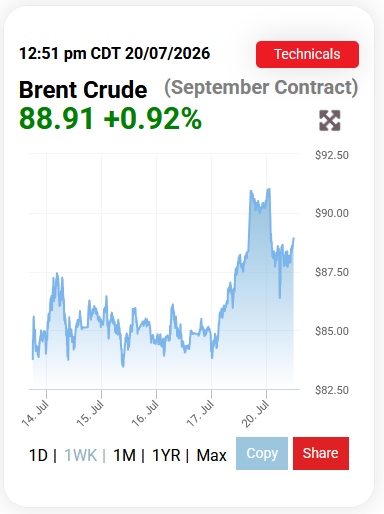Click the 14. Jul axis marker
The image size is (384, 514).
35,414
